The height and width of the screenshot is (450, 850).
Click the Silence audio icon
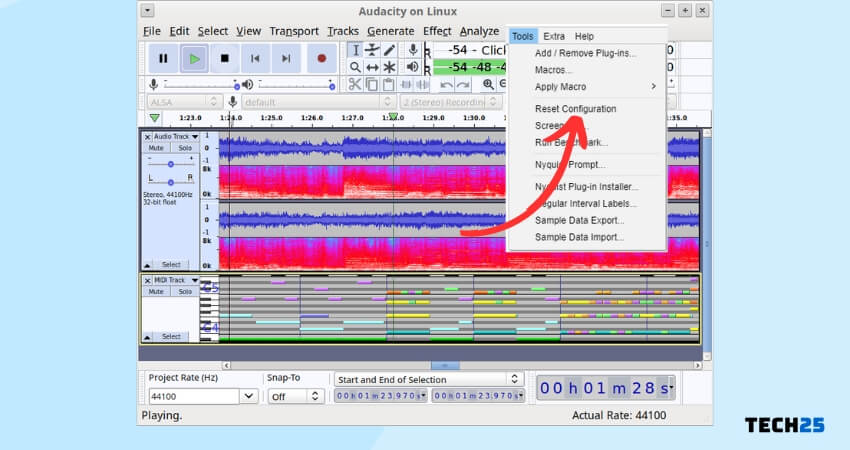pyautogui.click(x=422, y=84)
